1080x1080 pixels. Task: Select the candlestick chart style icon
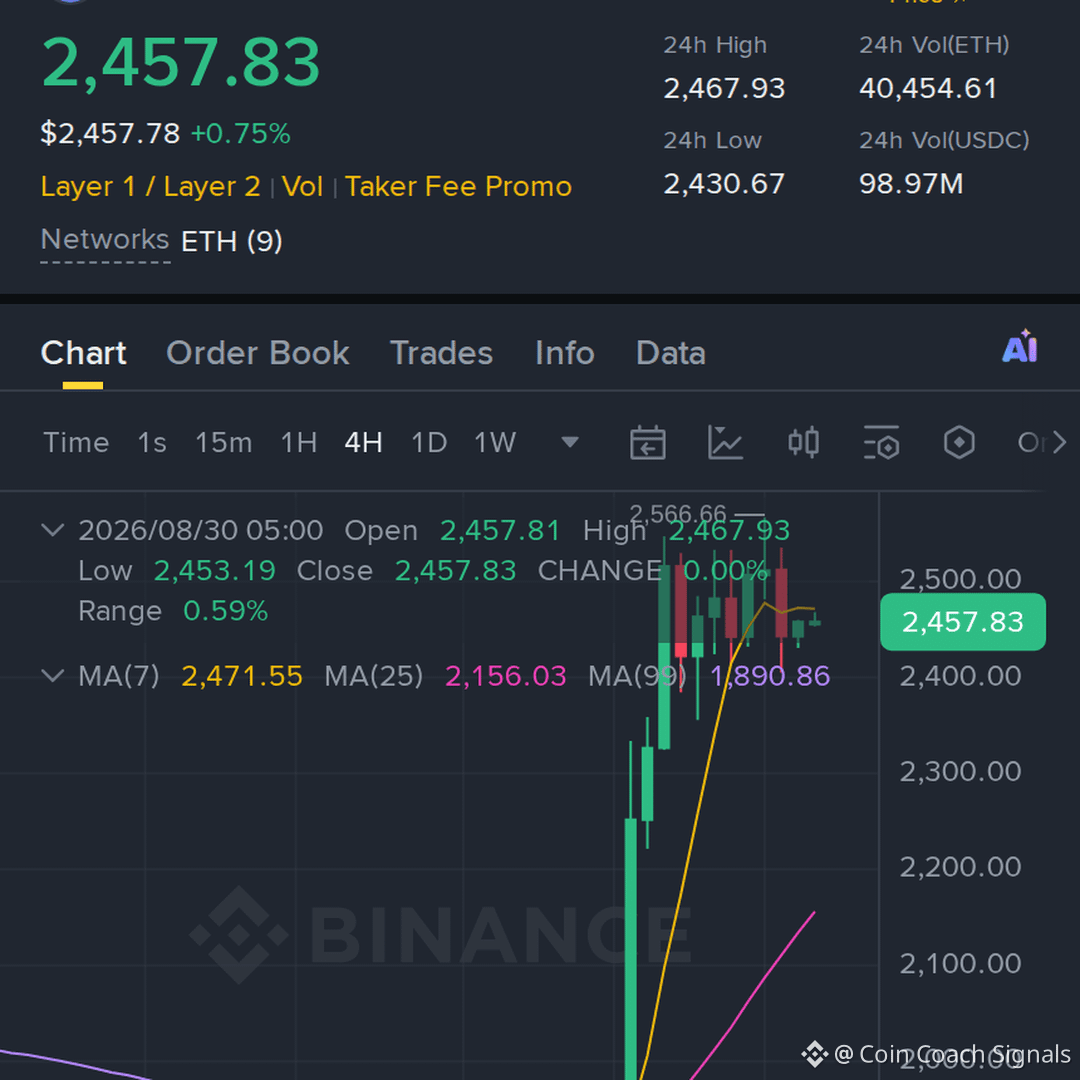(x=803, y=442)
